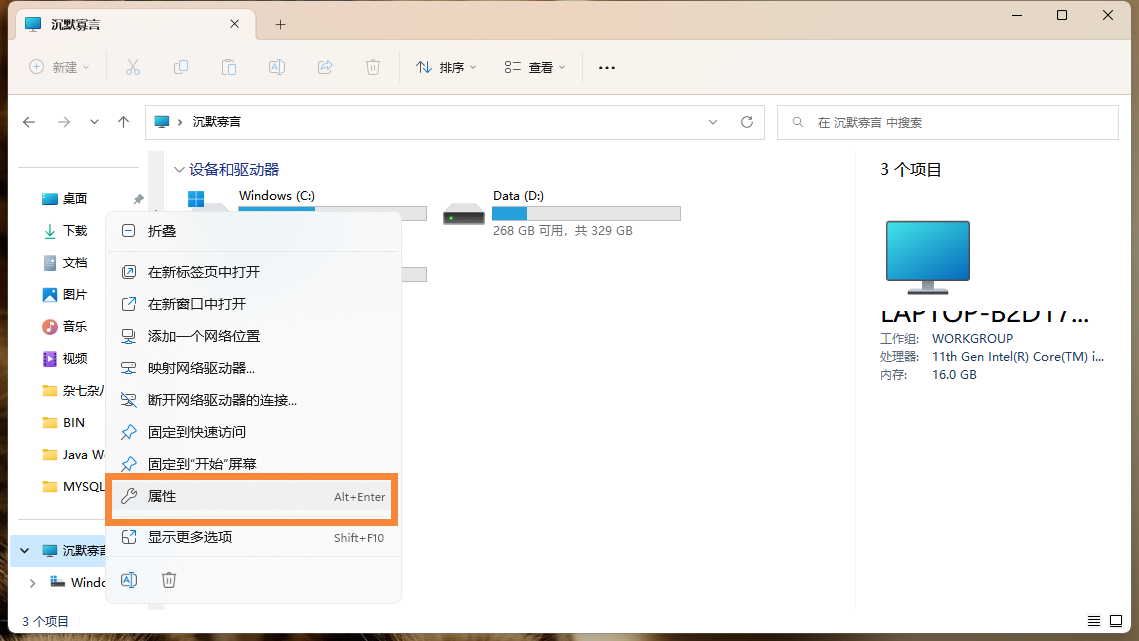
Task: Choose 在新标签页中打开 in context menu
Action: coord(254,272)
